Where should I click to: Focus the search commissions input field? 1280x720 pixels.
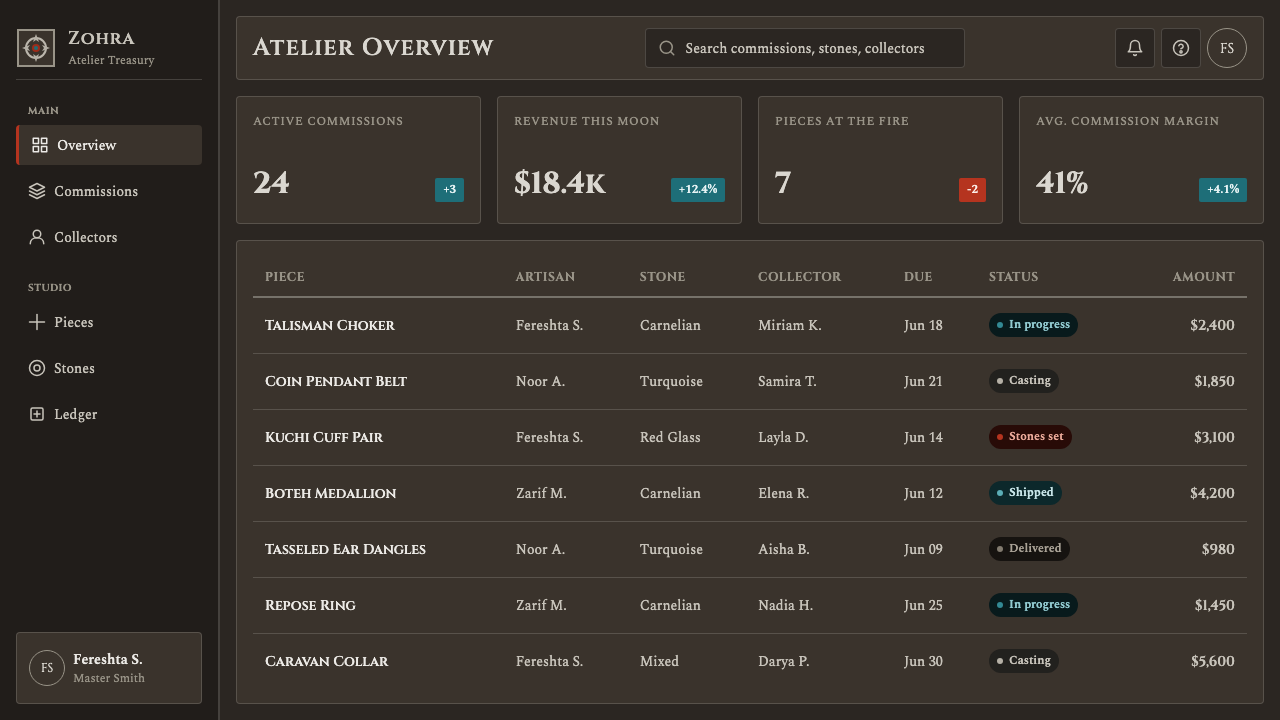[805, 48]
